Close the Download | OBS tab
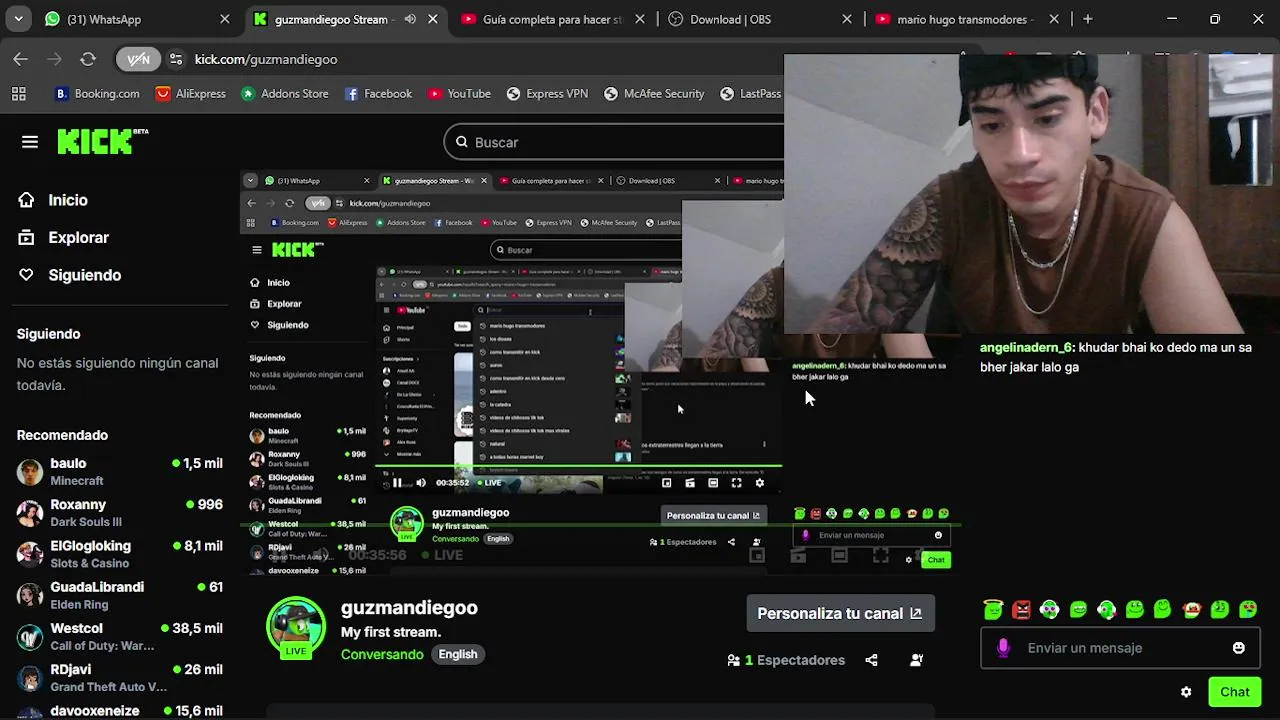Screen dimensions: 1280x720 point(847,19)
